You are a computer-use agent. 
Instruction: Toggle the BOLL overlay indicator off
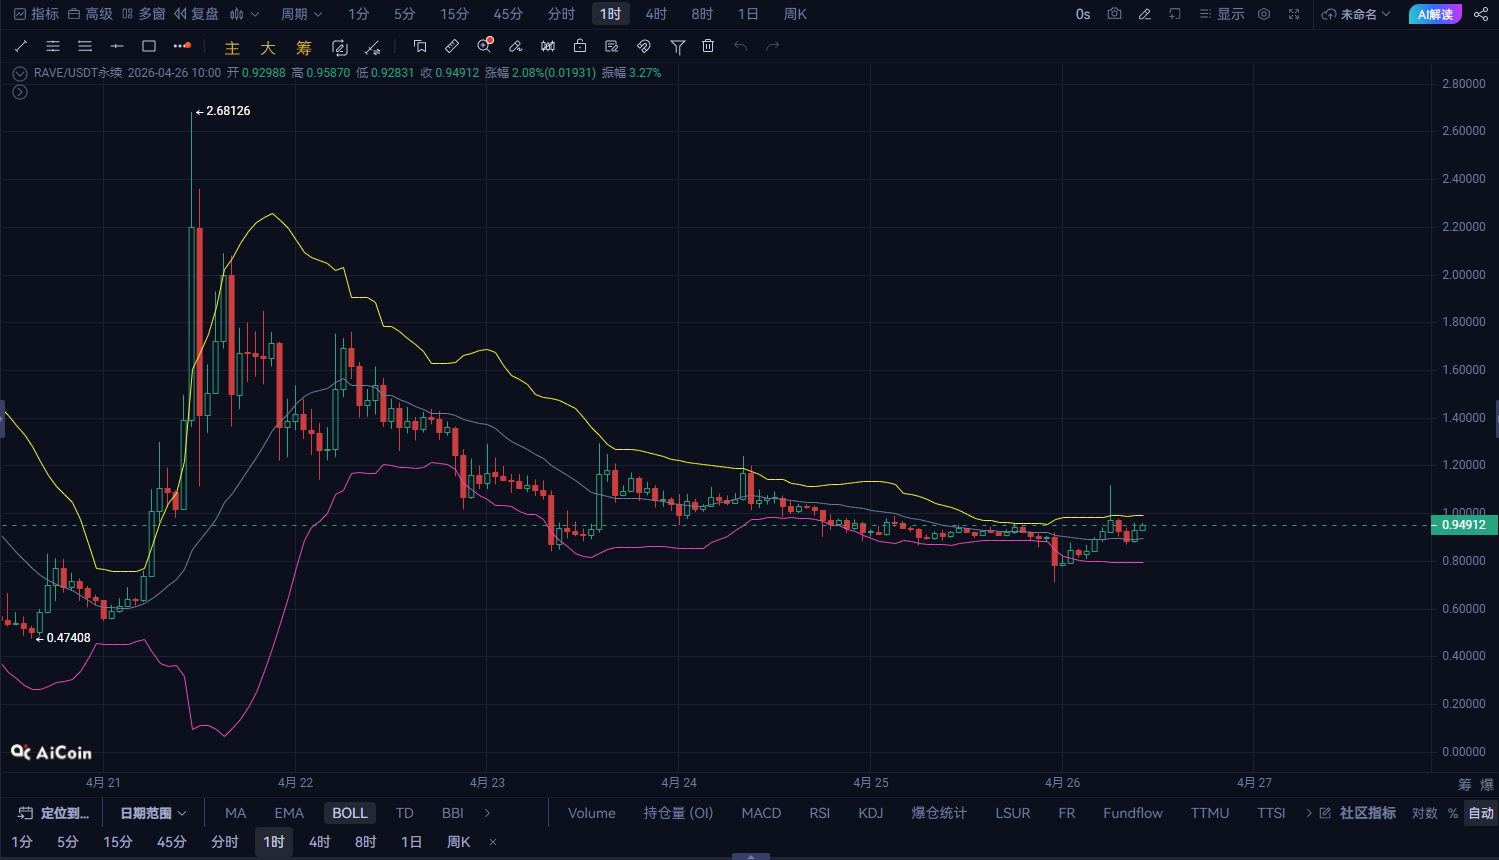tap(350, 813)
